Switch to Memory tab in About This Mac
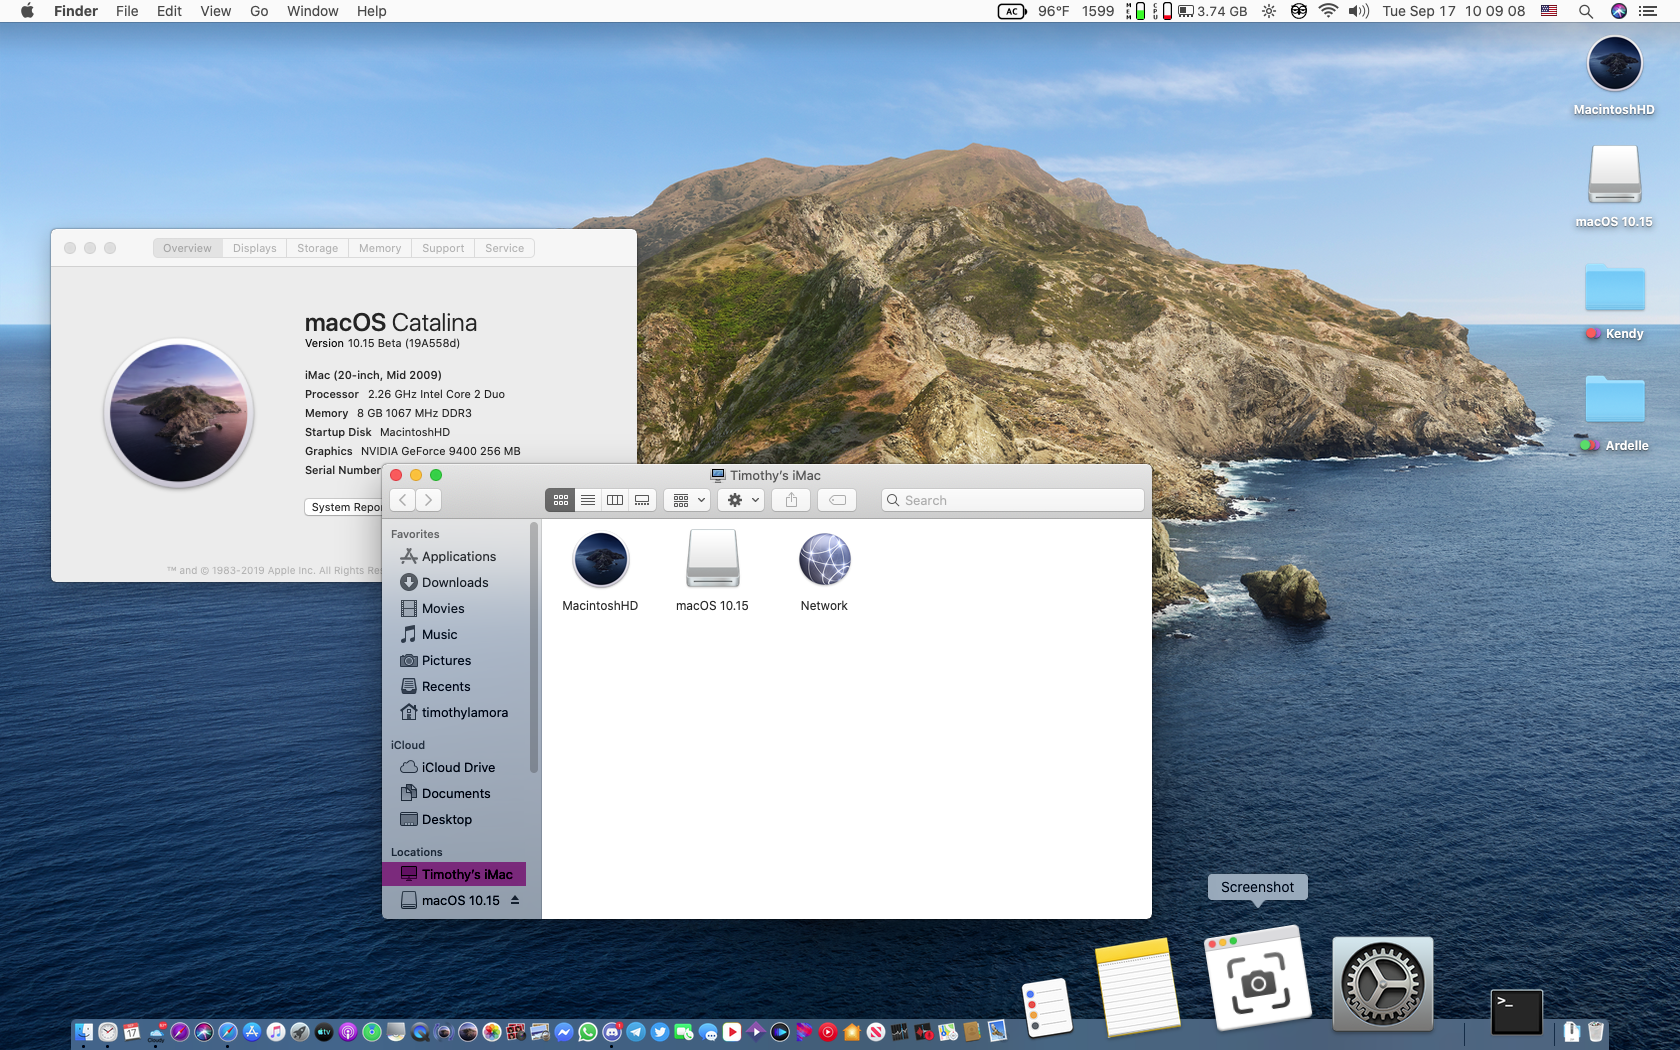This screenshot has width=1680, height=1050. 380,248
